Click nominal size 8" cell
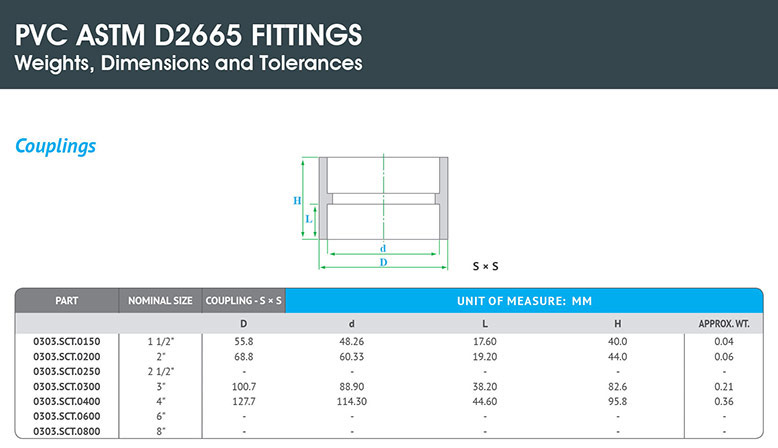 coord(161,431)
